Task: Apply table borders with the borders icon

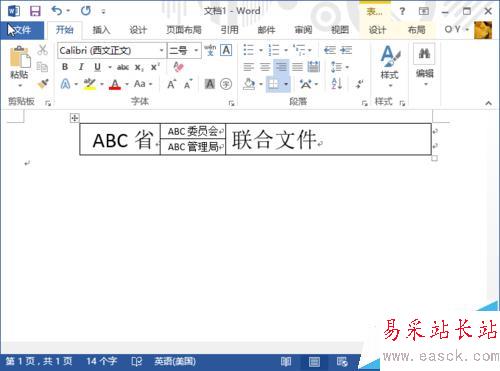Action: pos(273,84)
